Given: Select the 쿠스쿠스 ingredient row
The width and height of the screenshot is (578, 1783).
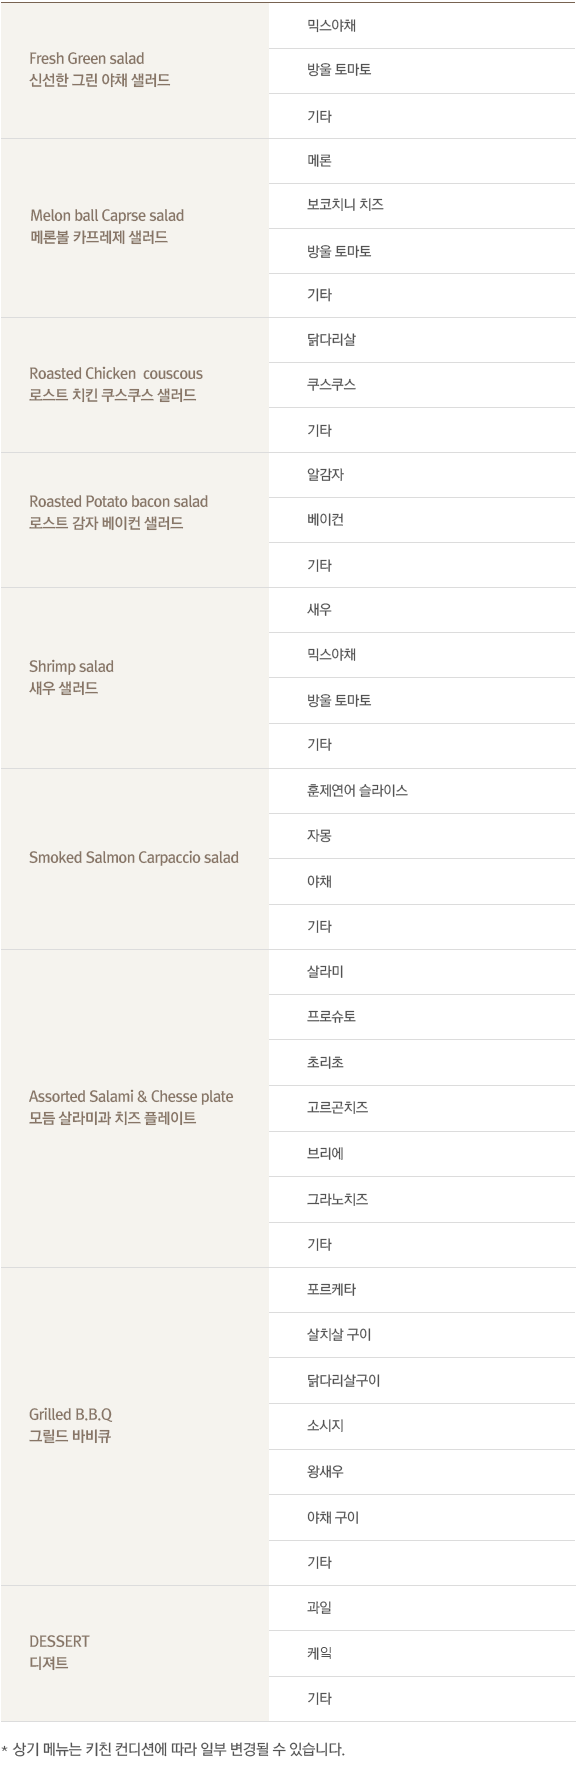Looking at the screenshot, I should (422, 385).
